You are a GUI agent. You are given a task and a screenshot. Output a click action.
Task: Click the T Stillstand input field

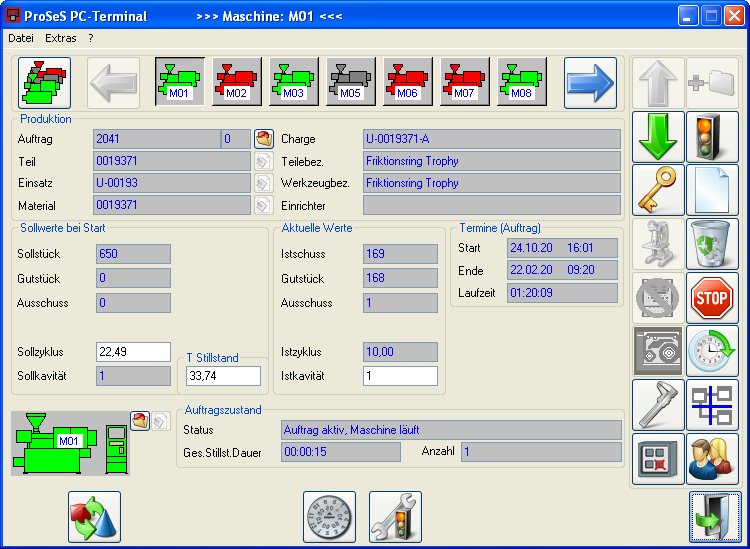(223, 376)
